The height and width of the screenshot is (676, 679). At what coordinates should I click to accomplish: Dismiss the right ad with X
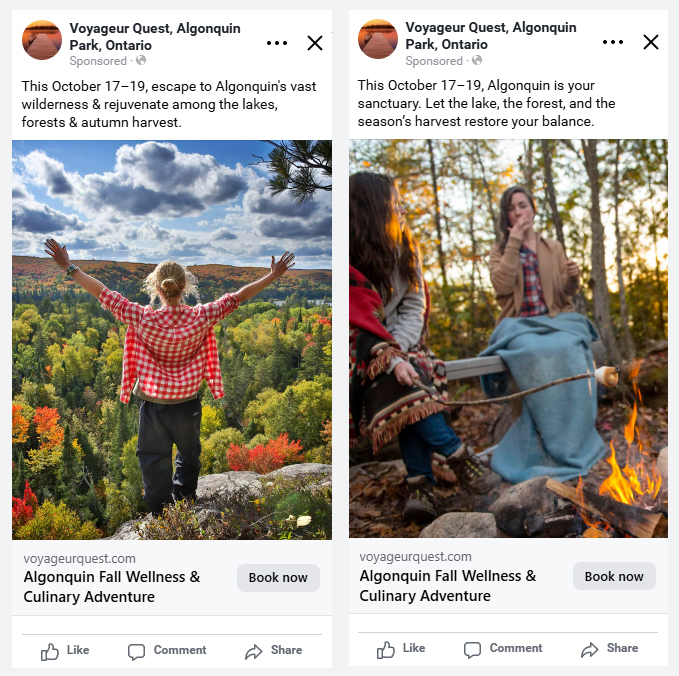point(651,42)
